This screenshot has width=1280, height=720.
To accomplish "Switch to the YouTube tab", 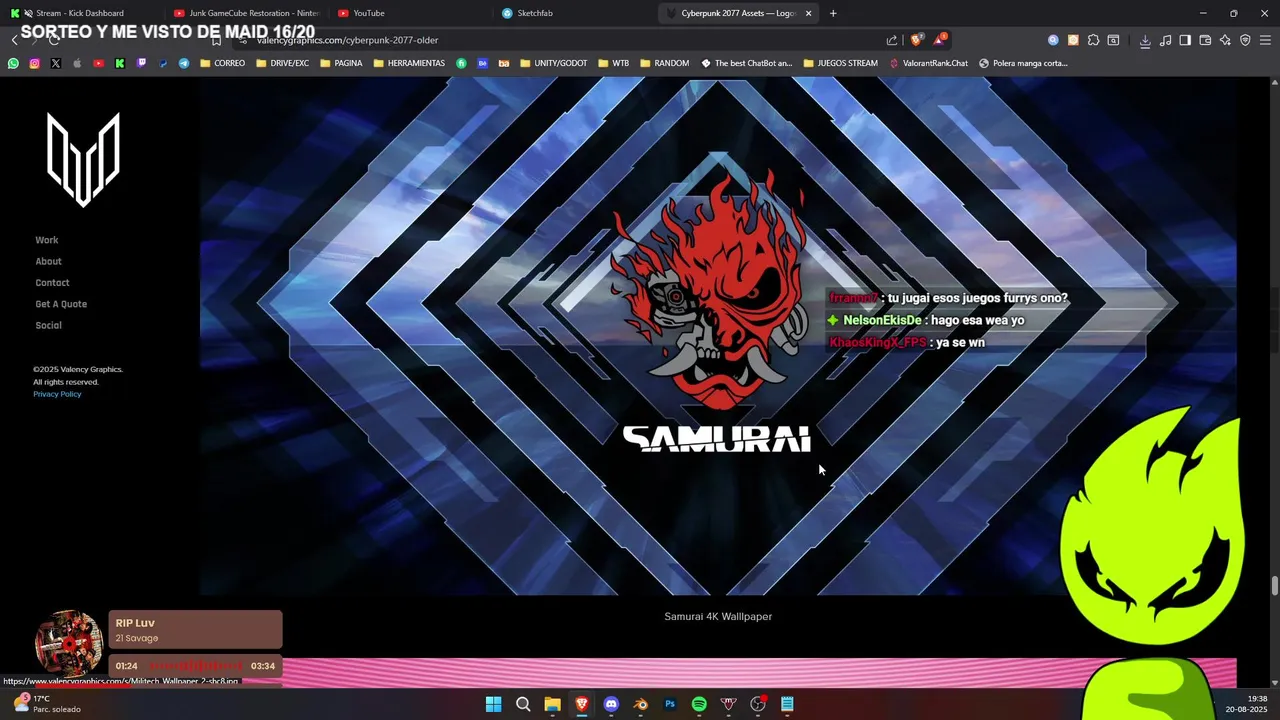I will (410, 13).
